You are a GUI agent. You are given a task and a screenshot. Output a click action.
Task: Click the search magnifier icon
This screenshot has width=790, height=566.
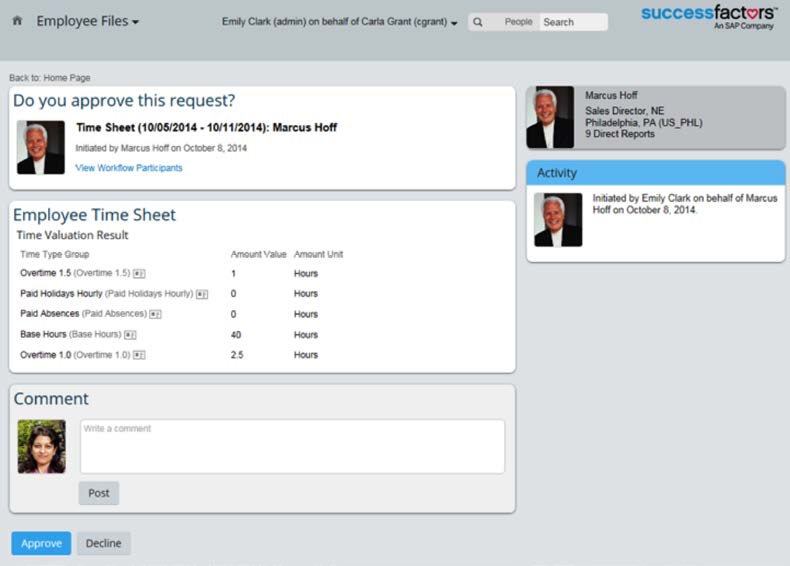coord(478,22)
